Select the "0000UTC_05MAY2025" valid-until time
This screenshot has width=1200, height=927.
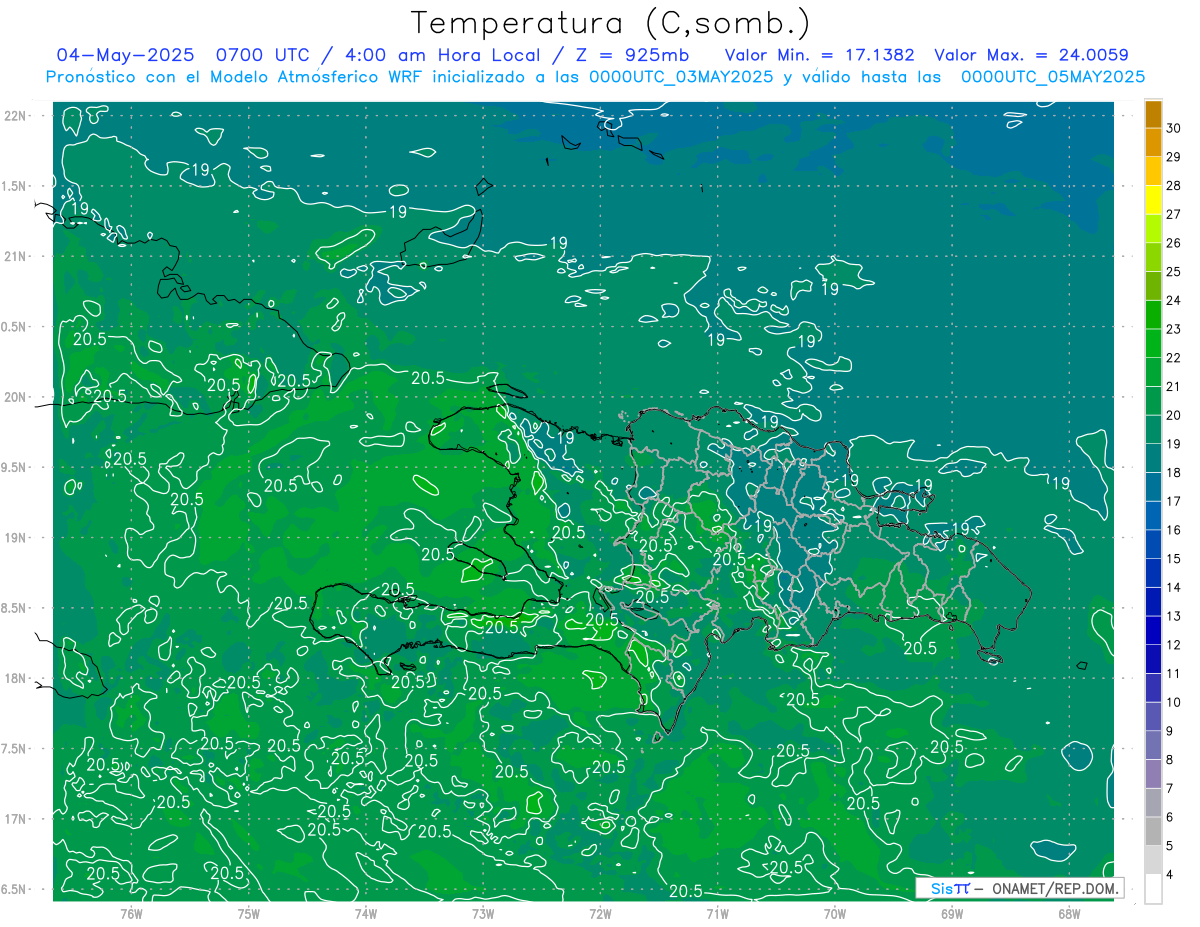click(1053, 77)
